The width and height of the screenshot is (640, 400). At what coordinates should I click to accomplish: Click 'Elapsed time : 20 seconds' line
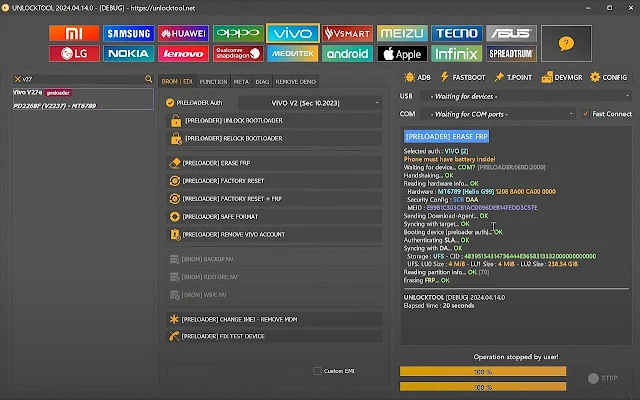coord(439,306)
